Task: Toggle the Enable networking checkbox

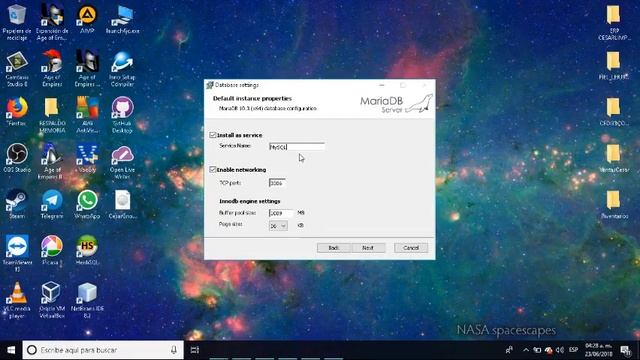Action: click(213, 169)
